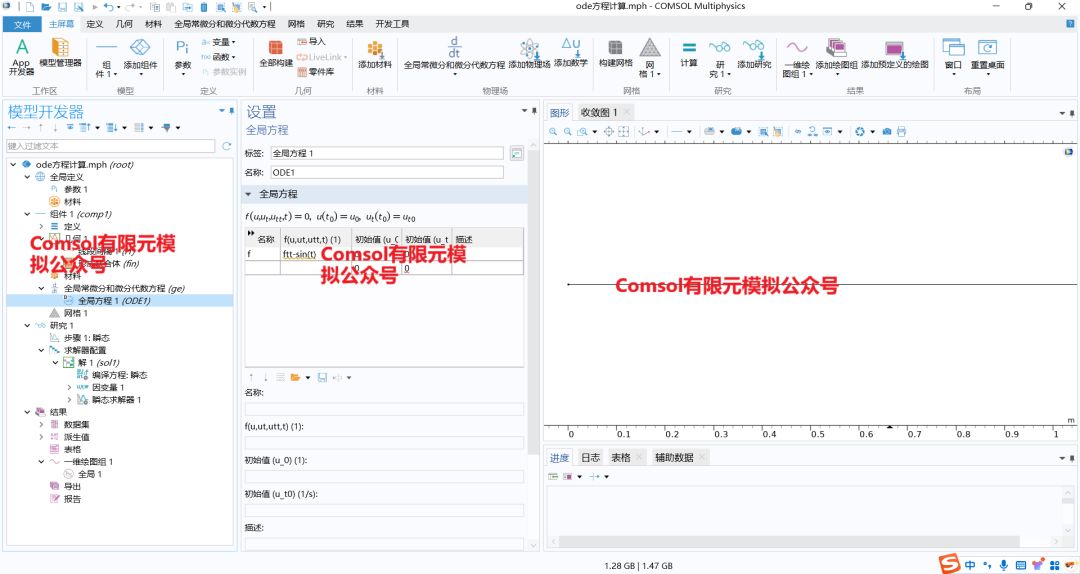This screenshot has height=574, width=1080.
Task: Click zoom in icon in graphics toolbar
Action: point(553,132)
